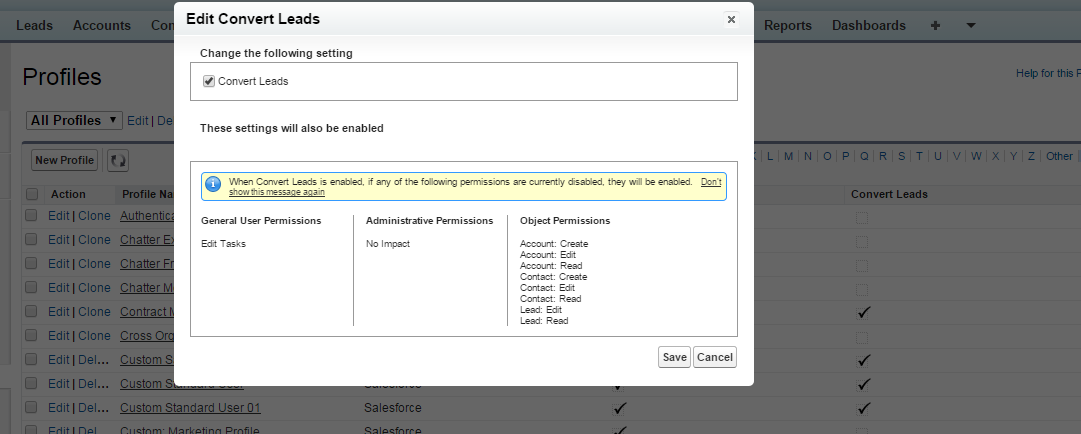The width and height of the screenshot is (1081, 434).
Task: Open the Reports tab
Action: point(787,25)
